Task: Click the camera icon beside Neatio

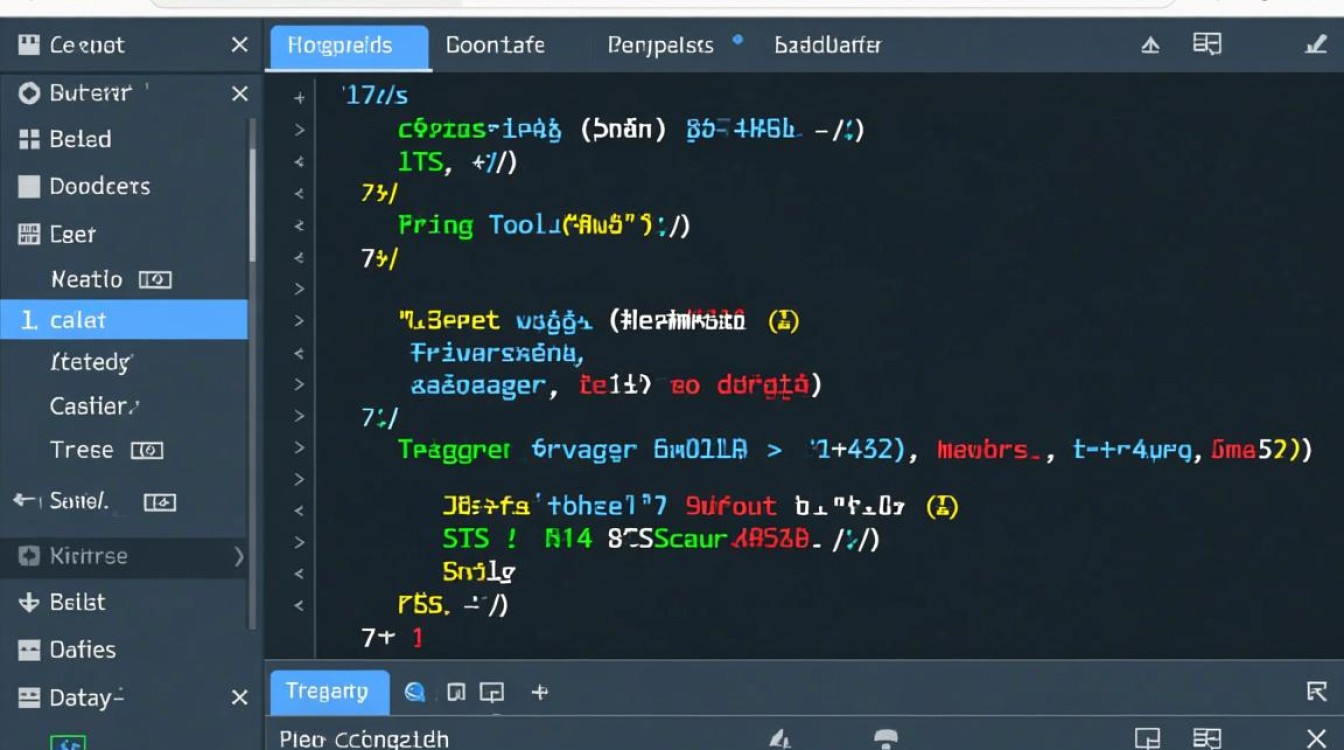Action: click(156, 280)
